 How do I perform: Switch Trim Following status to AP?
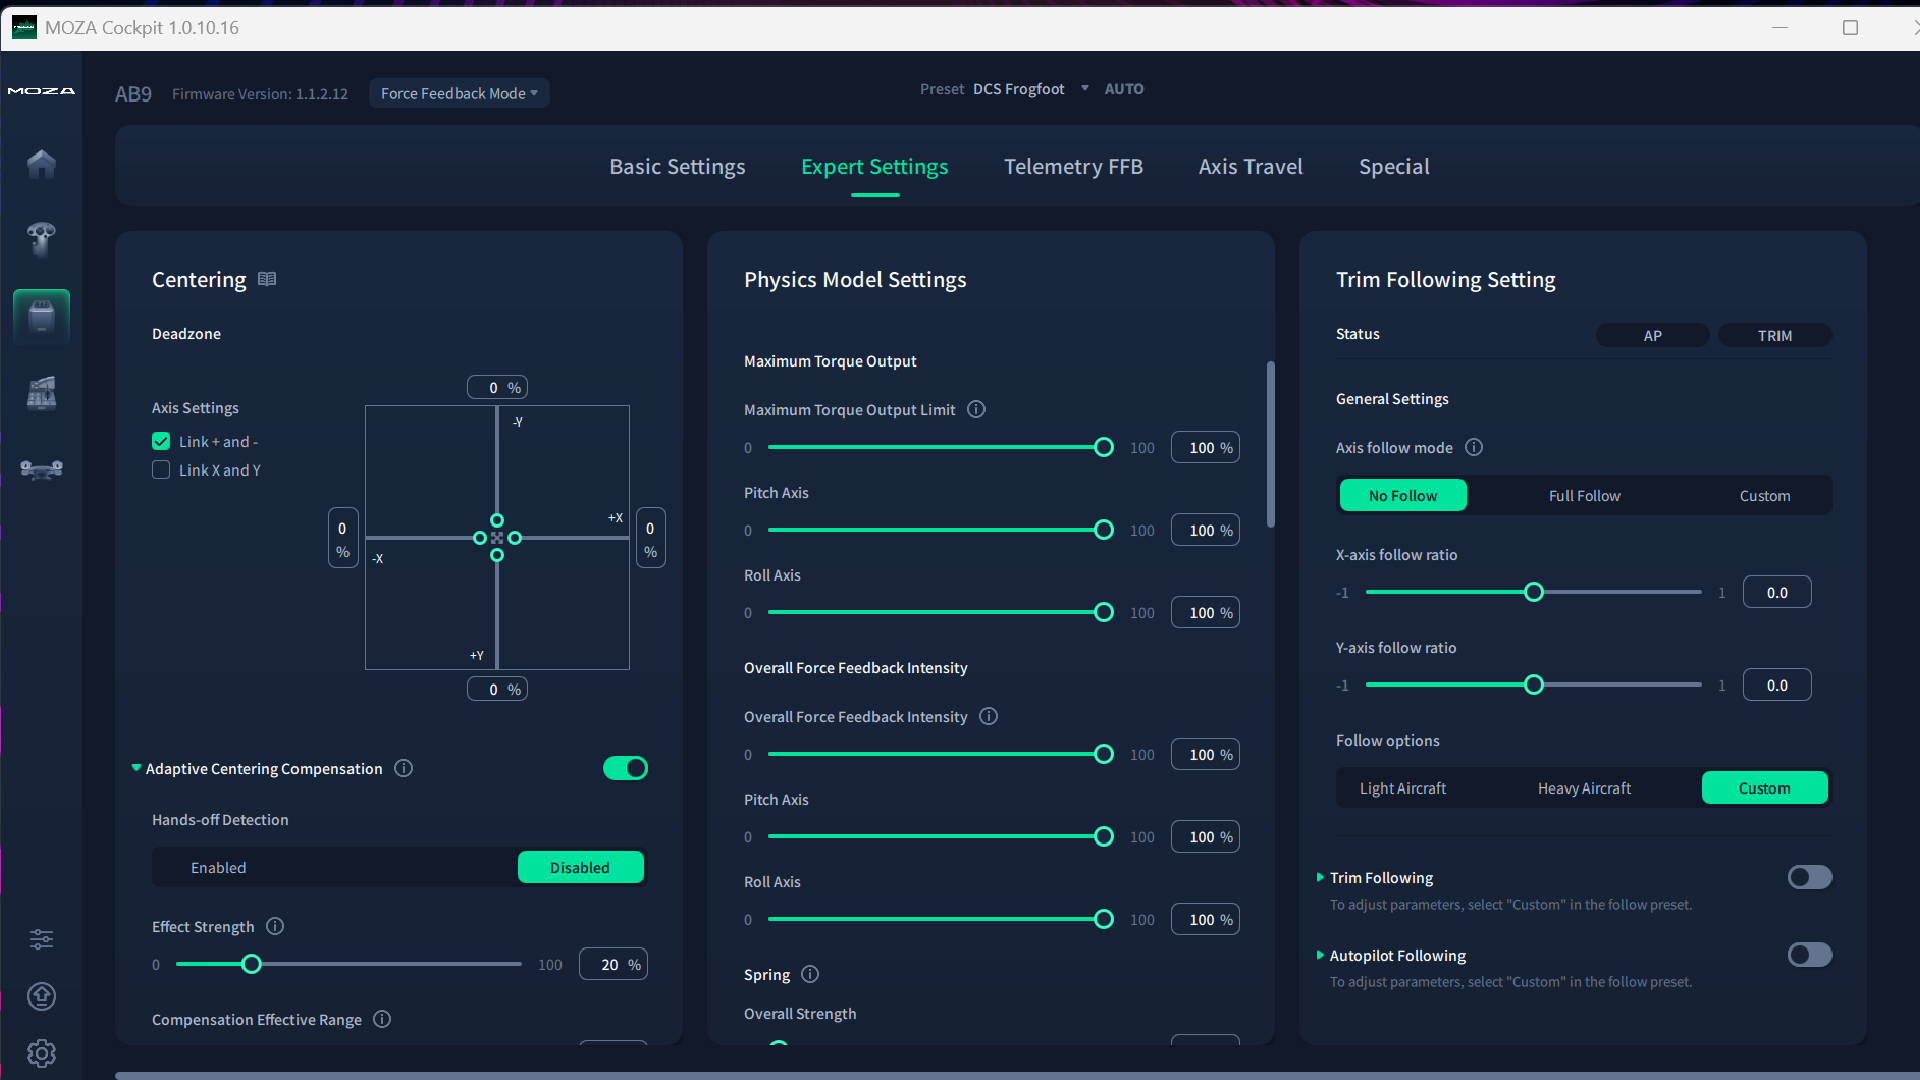coord(1651,335)
